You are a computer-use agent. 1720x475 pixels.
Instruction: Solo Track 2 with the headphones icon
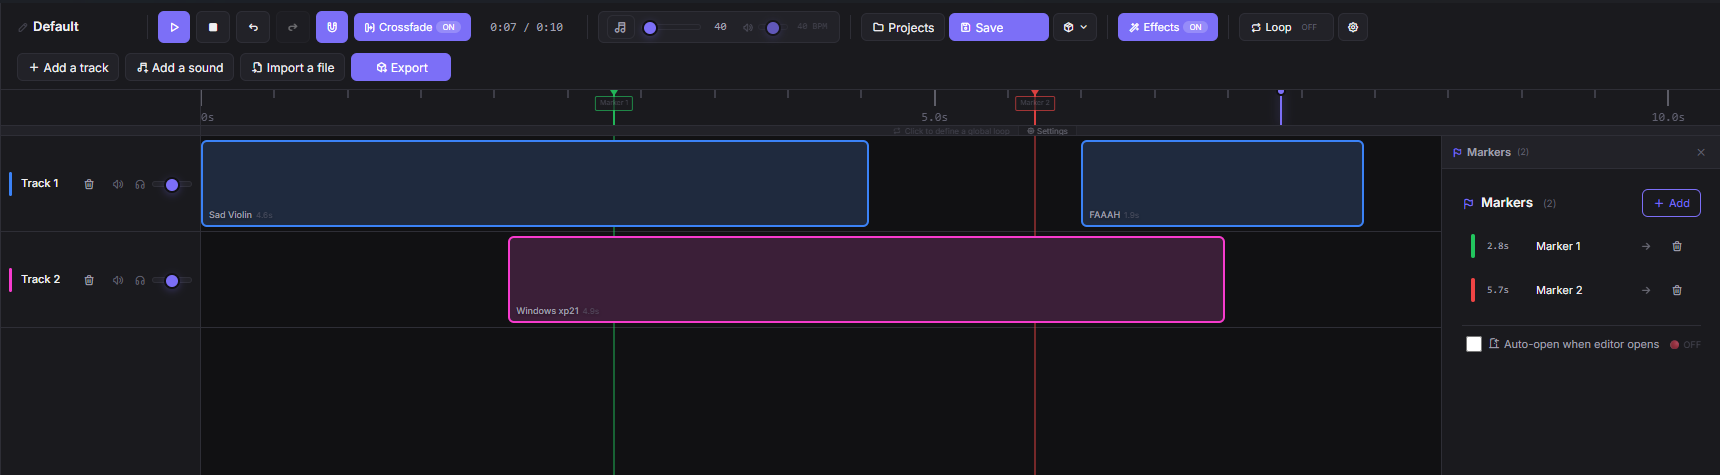[140, 280]
